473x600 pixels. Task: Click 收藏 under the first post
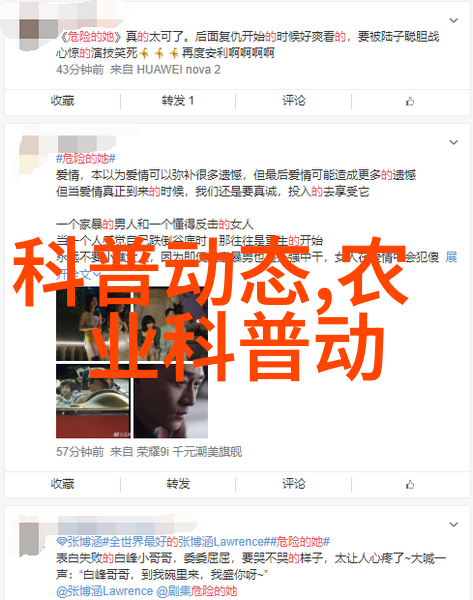tap(62, 101)
